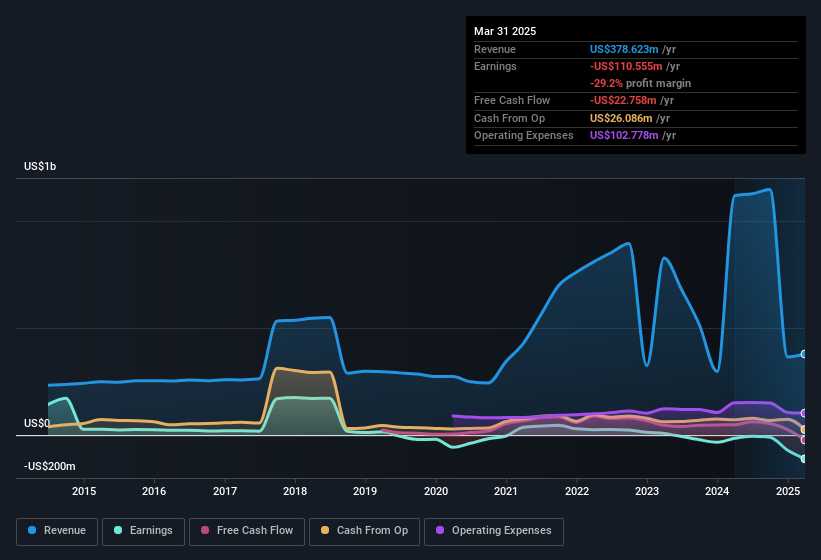
Task: Click the 2019 x-axis label
Action: pyautogui.click(x=365, y=491)
